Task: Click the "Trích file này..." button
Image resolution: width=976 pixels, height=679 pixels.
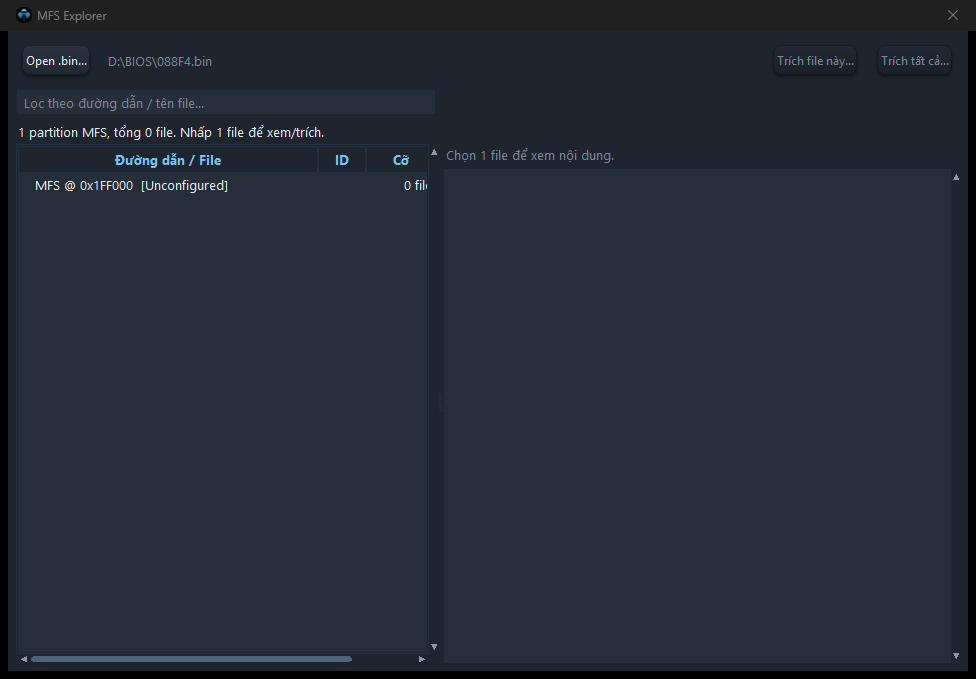Action: click(x=815, y=61)
